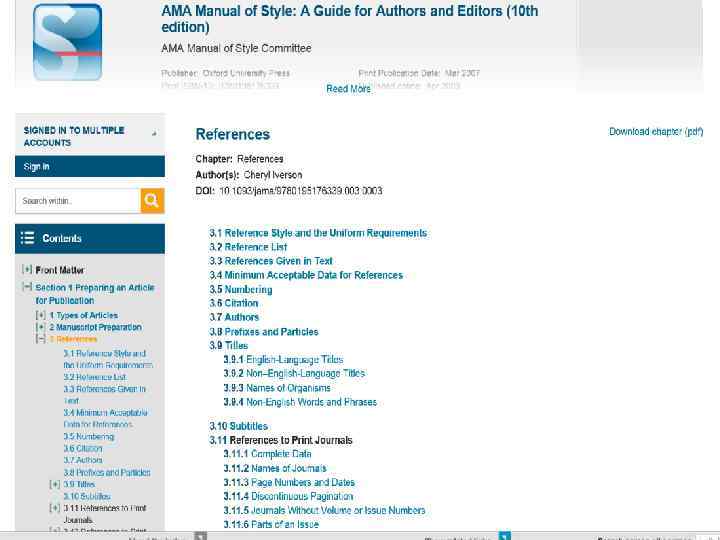Expand the 3.9 Titles sidebar node

tap(55, 484)
